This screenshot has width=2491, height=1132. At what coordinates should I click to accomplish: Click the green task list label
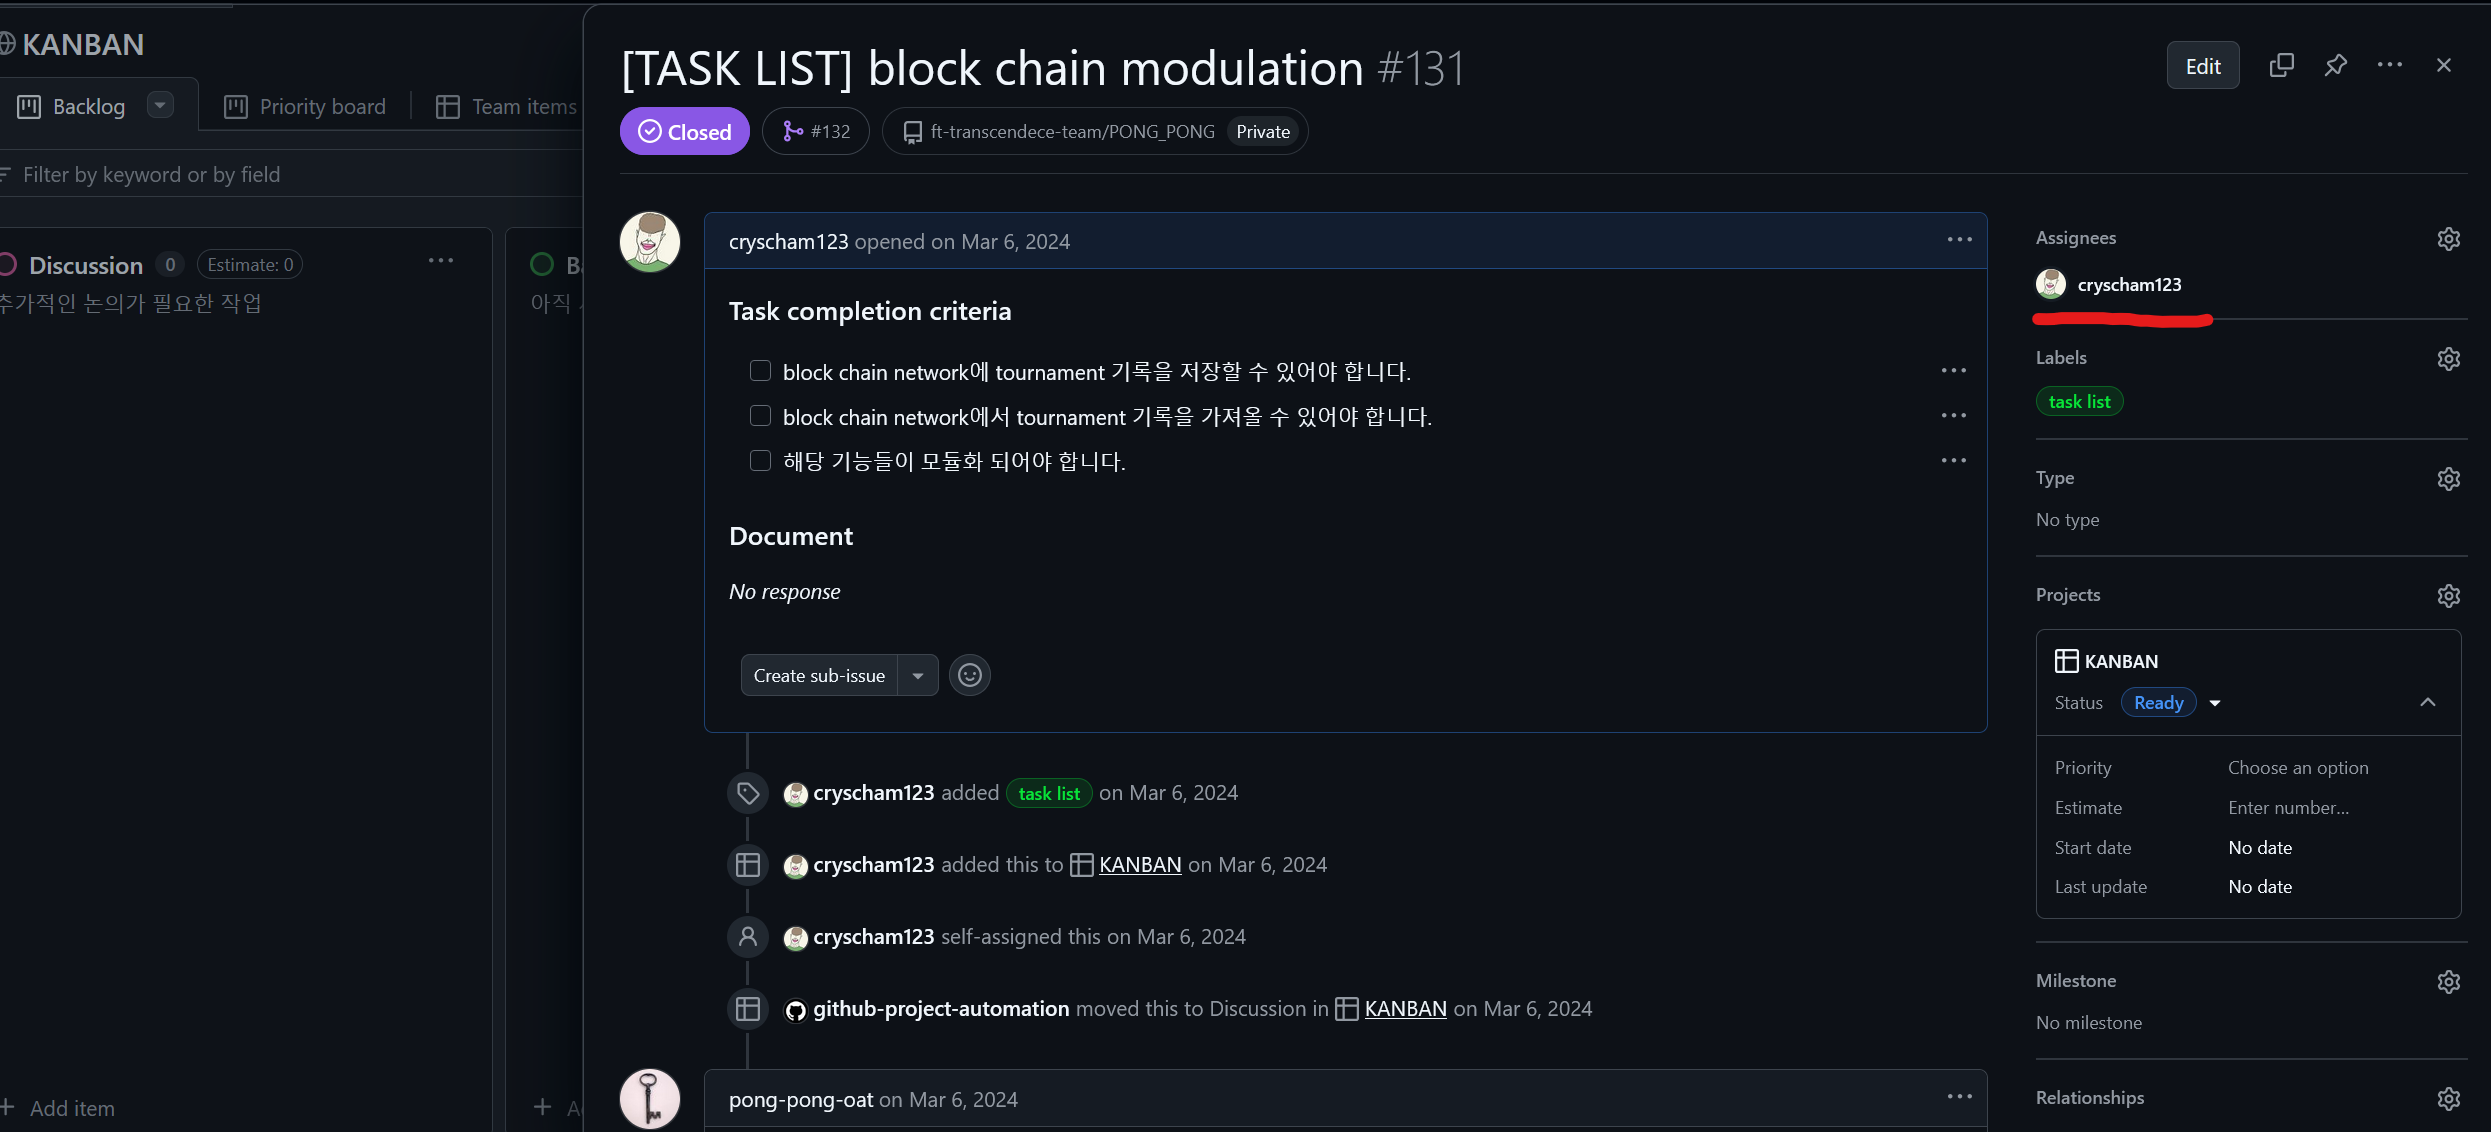point(2079,402)
